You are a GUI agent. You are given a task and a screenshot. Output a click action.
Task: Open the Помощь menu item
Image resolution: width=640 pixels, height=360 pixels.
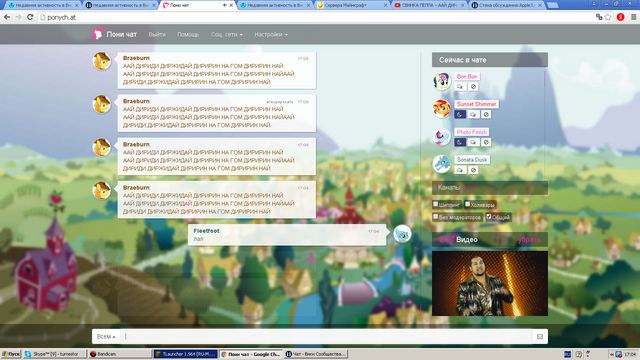pyautogui.click(x=188, y=34)
